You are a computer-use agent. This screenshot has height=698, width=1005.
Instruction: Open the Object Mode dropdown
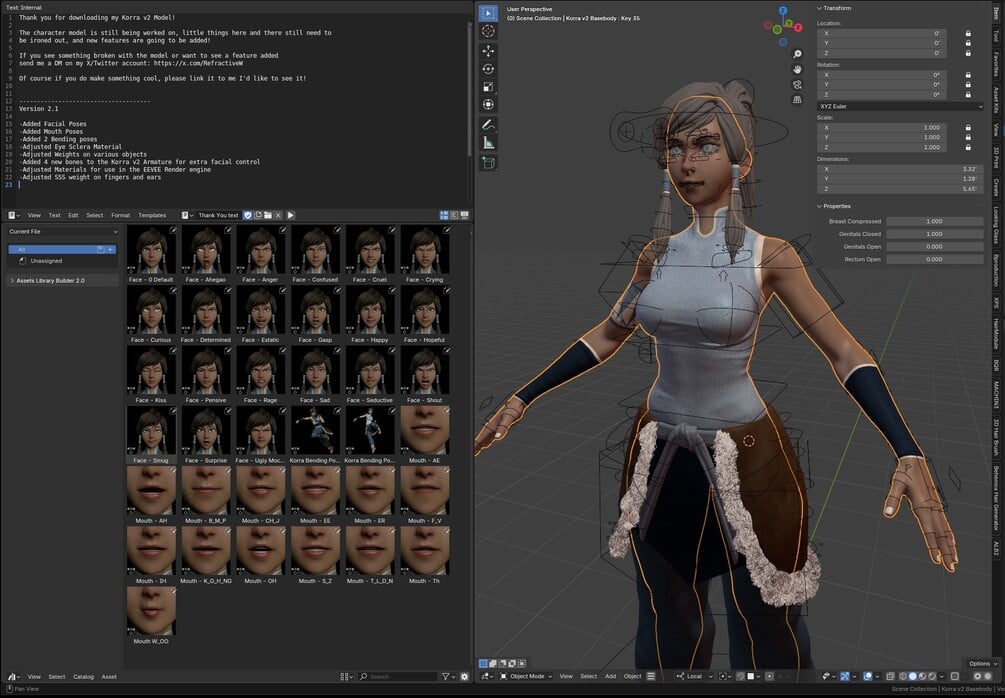coord(526,676)
